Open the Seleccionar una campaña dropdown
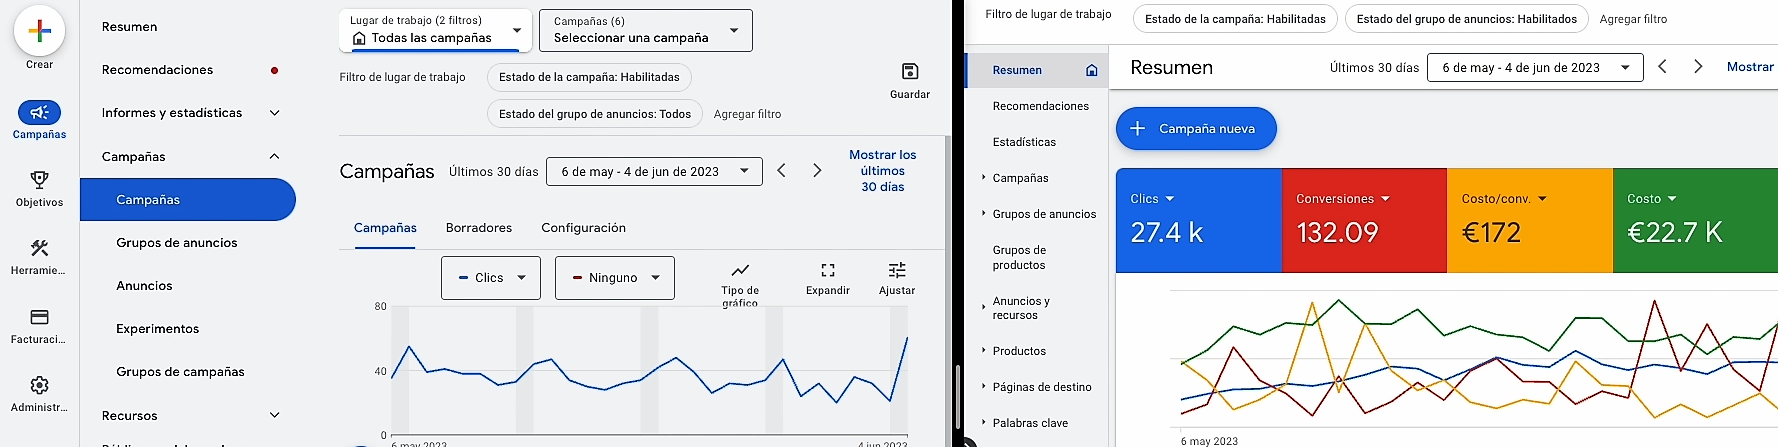Image resolution: width=1778 pixels, height=447 pixels. [x=645, y=31]
